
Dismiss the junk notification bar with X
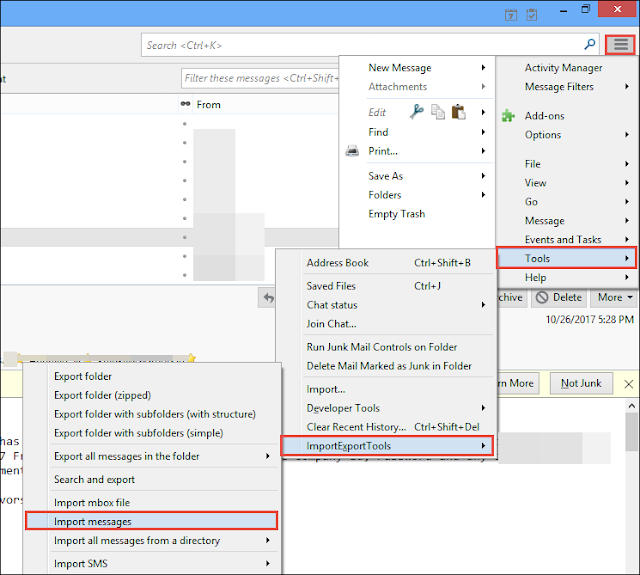coord(629,384)
